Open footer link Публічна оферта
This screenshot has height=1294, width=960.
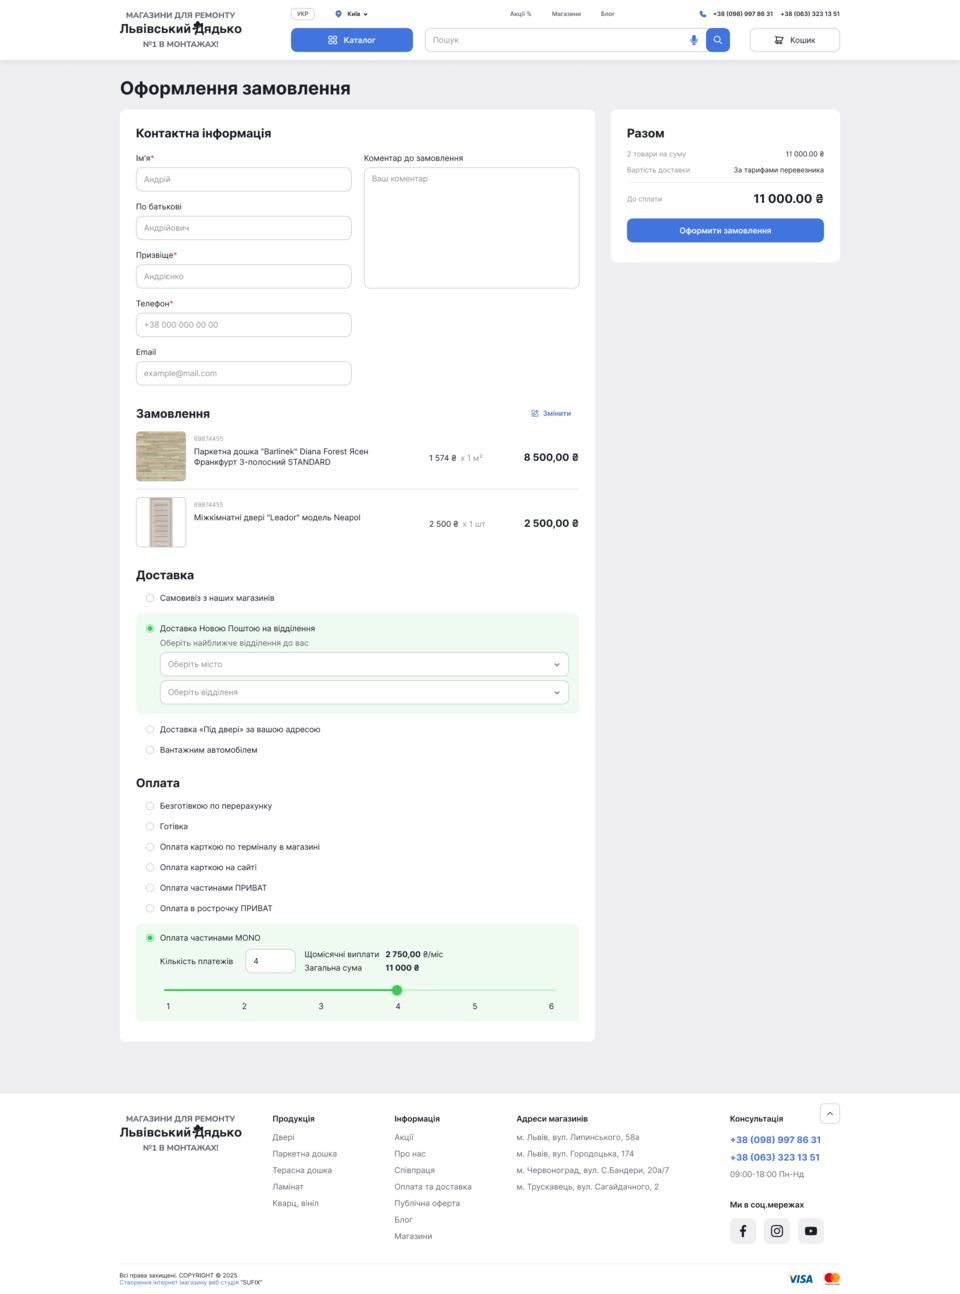tap(427, 1203)
